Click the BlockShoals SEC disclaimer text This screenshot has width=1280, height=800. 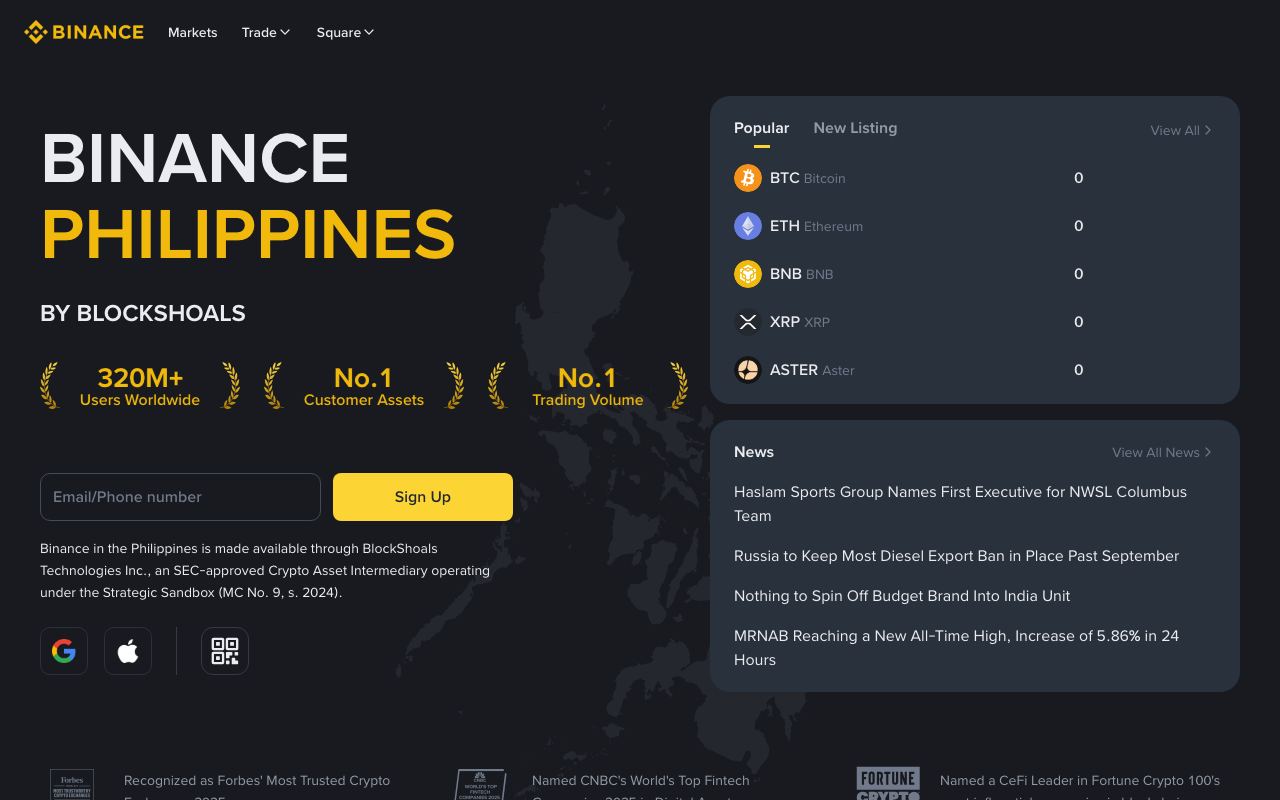point(265,570)
